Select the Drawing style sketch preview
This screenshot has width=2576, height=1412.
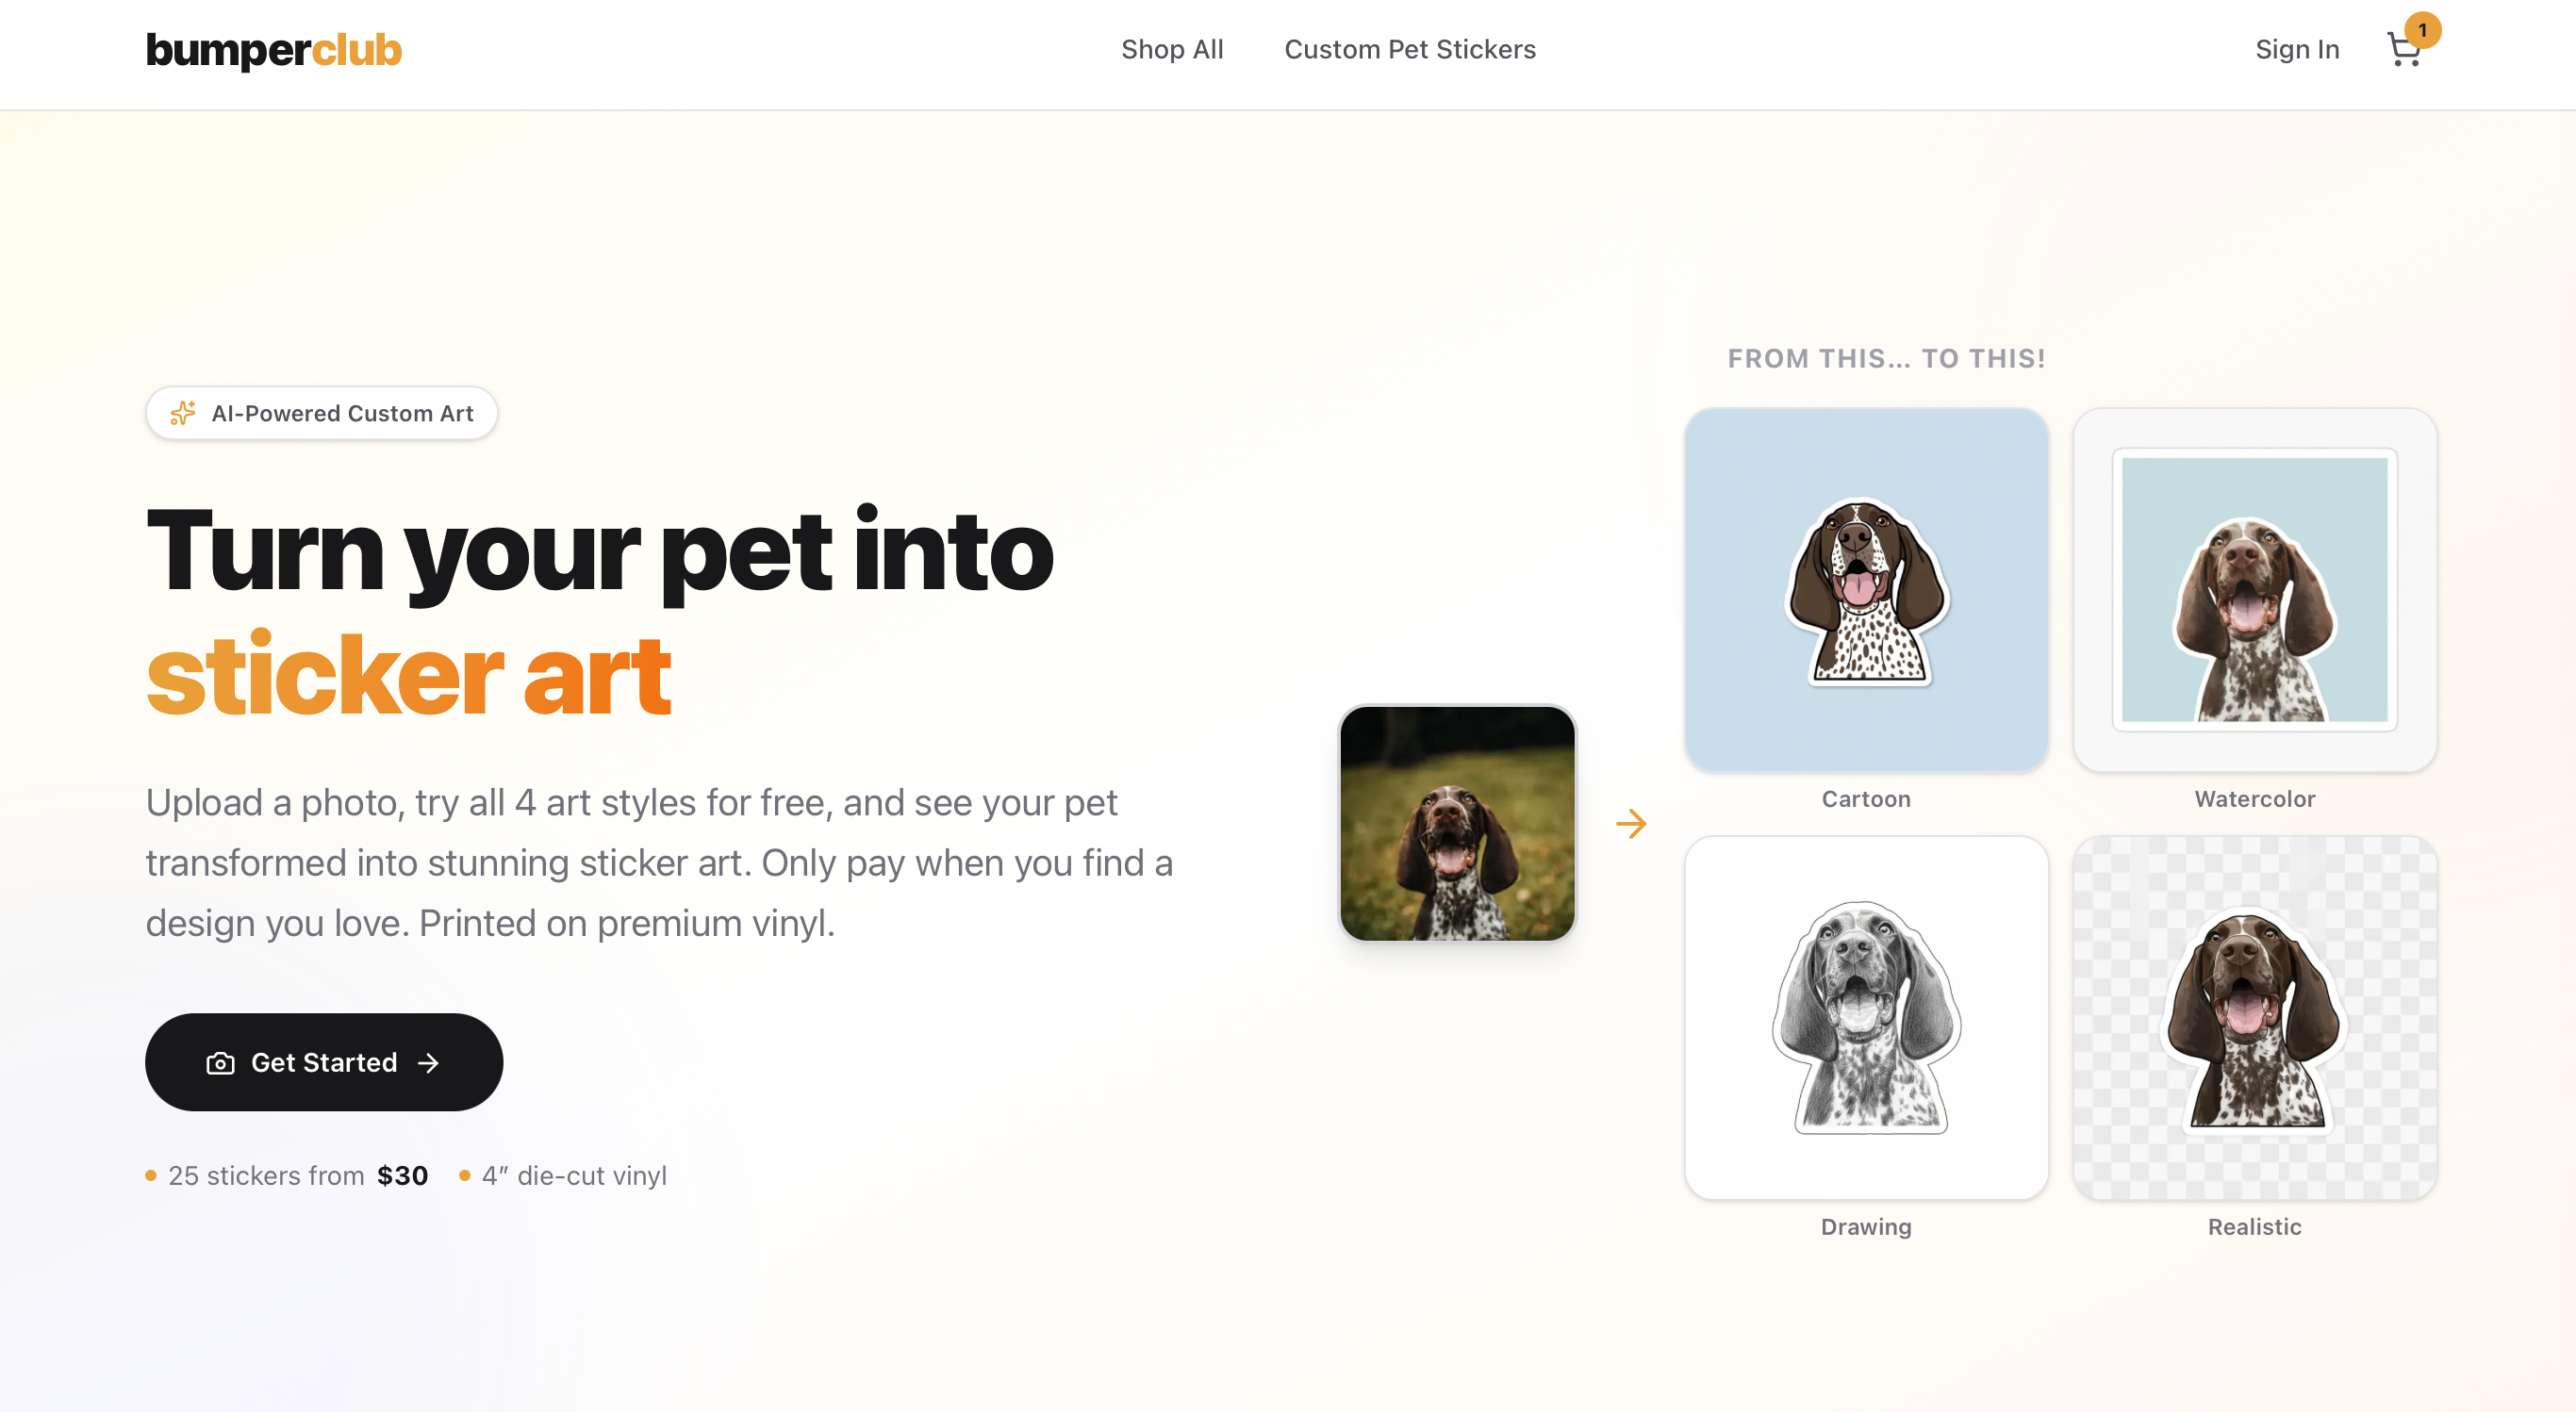coord(1866,1018)
